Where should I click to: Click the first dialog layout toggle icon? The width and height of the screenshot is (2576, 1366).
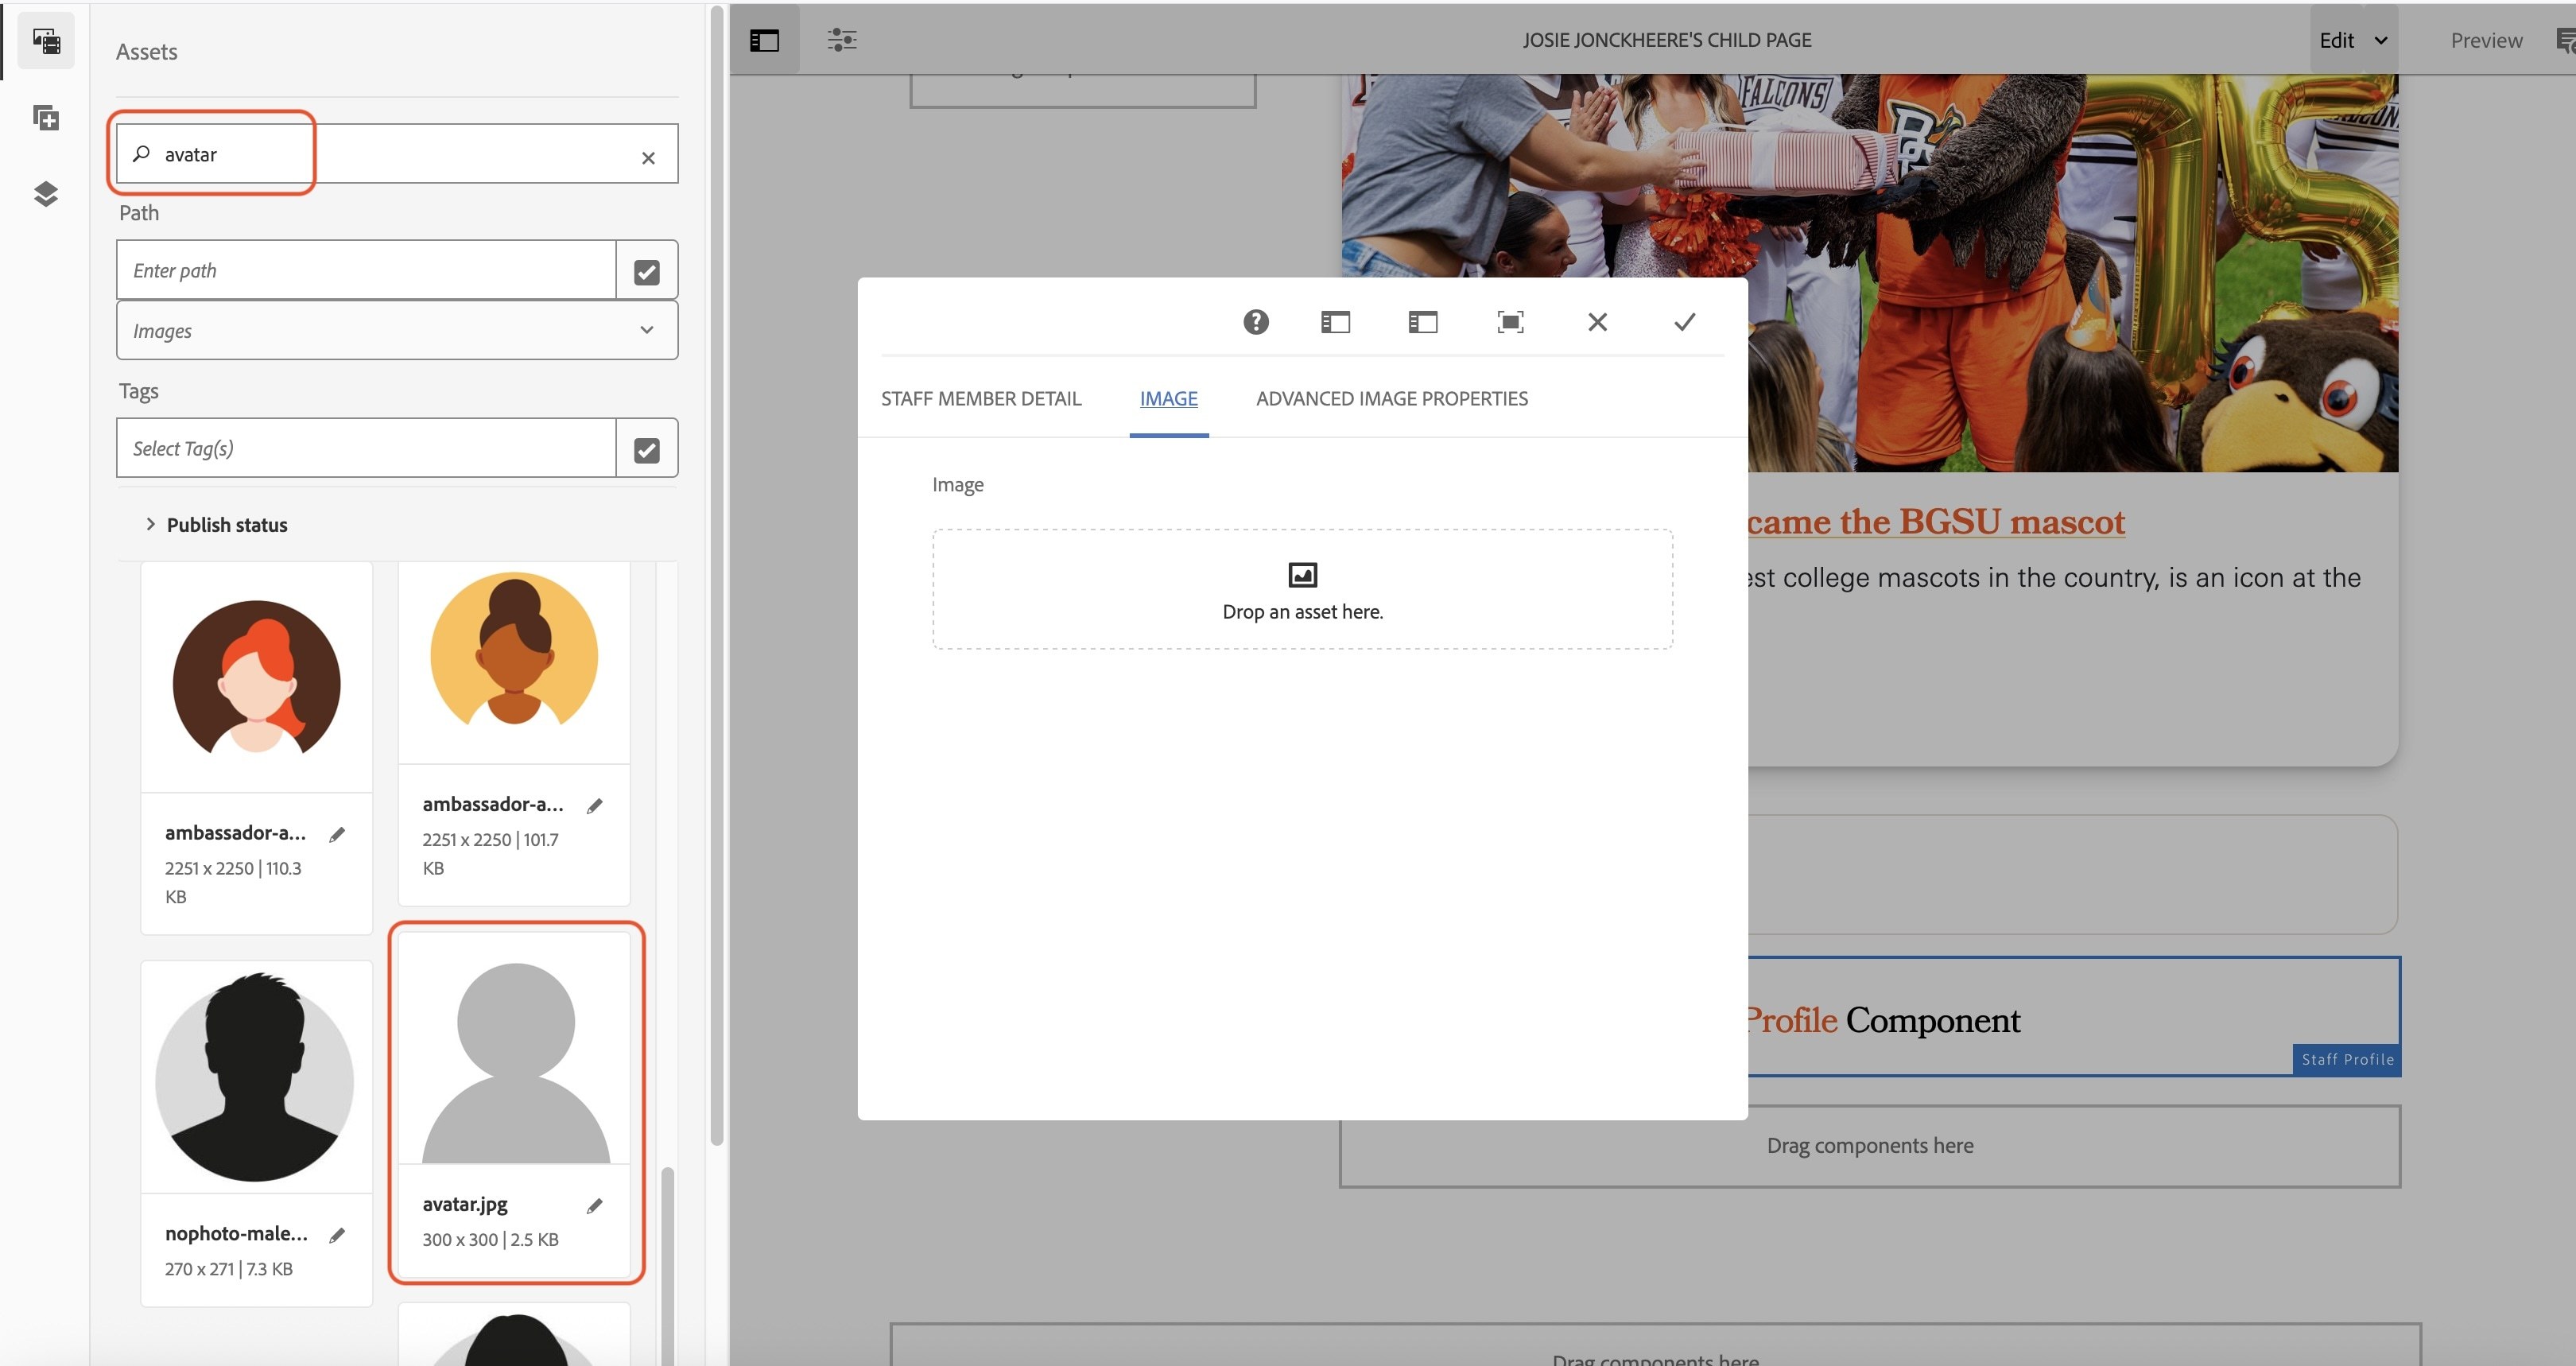click(1335, 322)
